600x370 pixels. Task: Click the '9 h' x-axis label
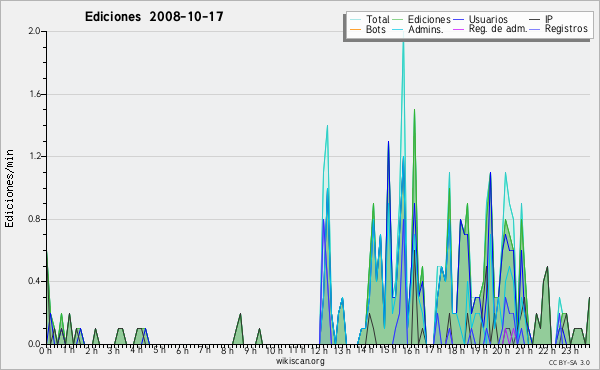[251, 351]
